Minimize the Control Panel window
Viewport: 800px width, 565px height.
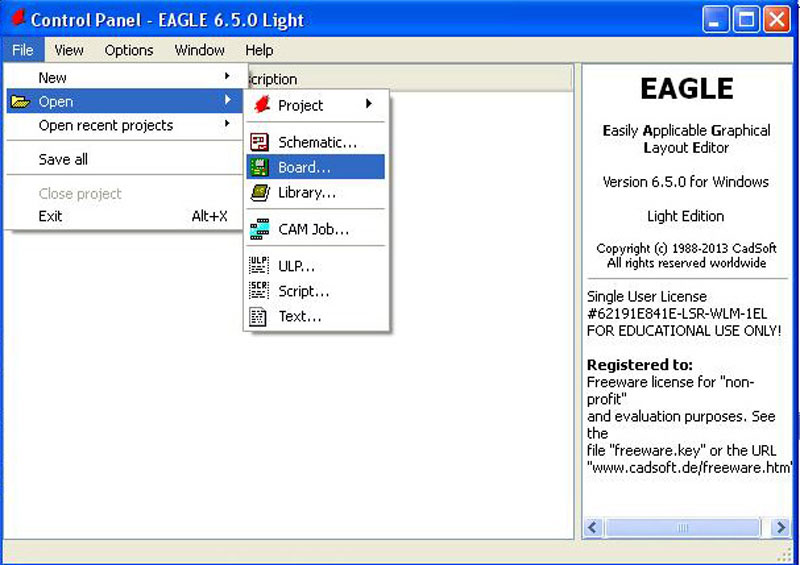click(715, 20)
